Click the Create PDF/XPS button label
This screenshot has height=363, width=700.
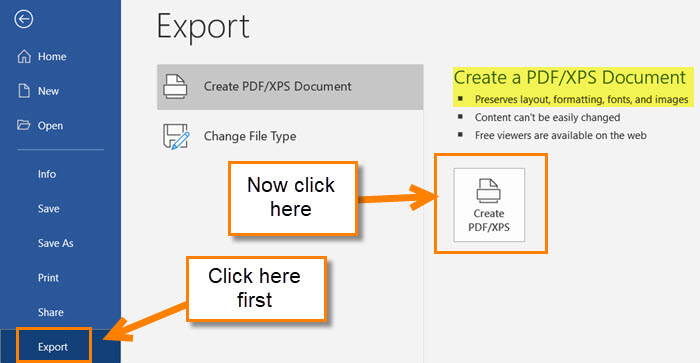coord(489,220)
